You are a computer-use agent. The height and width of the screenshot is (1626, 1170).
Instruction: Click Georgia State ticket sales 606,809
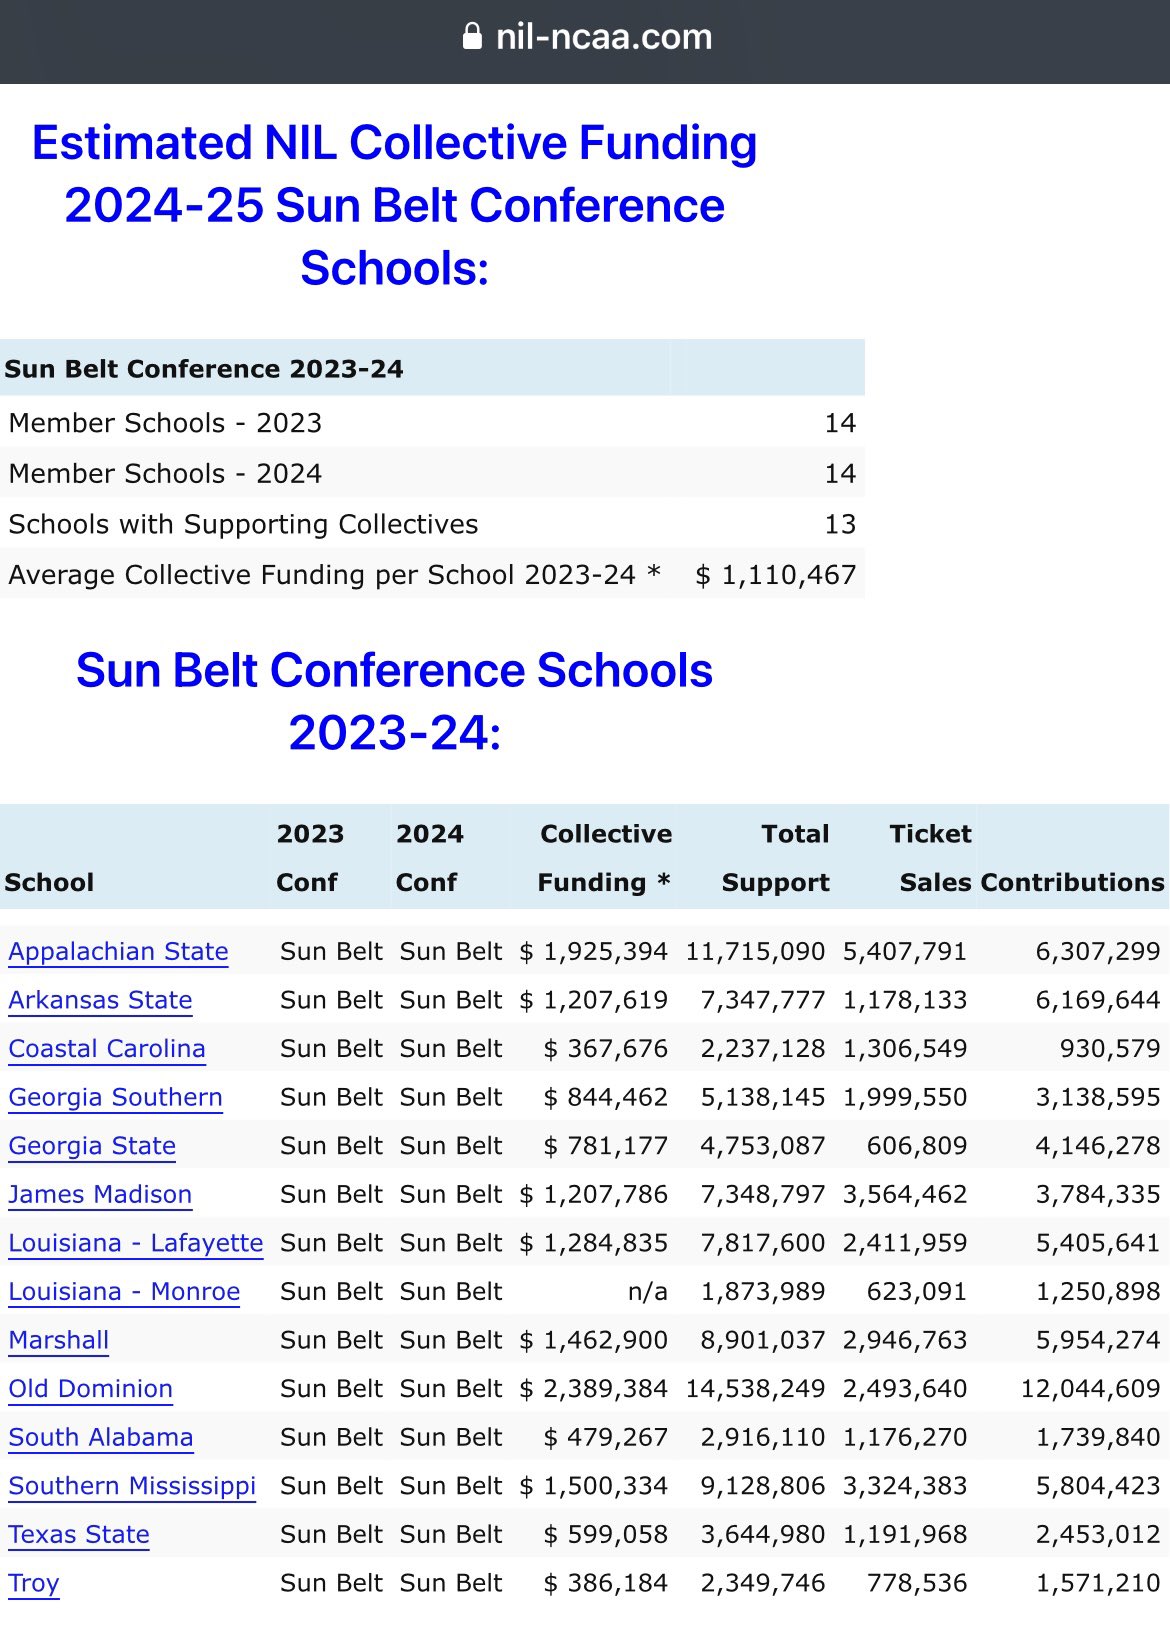[x=917, y=1146]
